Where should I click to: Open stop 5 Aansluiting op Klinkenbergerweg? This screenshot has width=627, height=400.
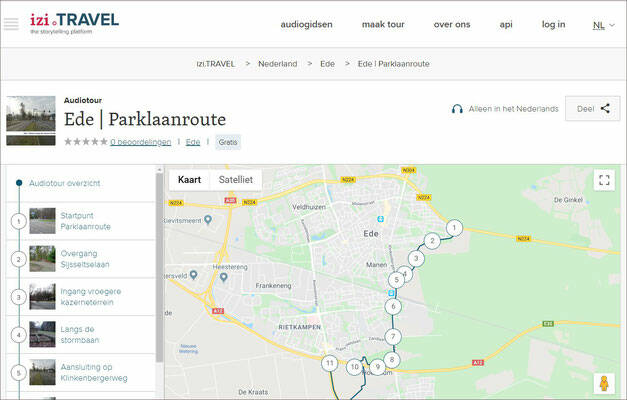(81, 372)
